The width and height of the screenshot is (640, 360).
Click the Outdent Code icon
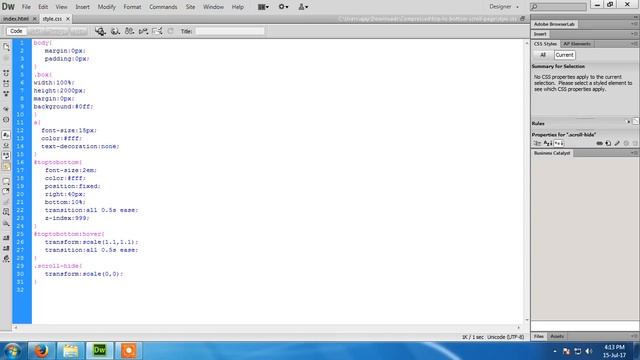tap(6, 248)
